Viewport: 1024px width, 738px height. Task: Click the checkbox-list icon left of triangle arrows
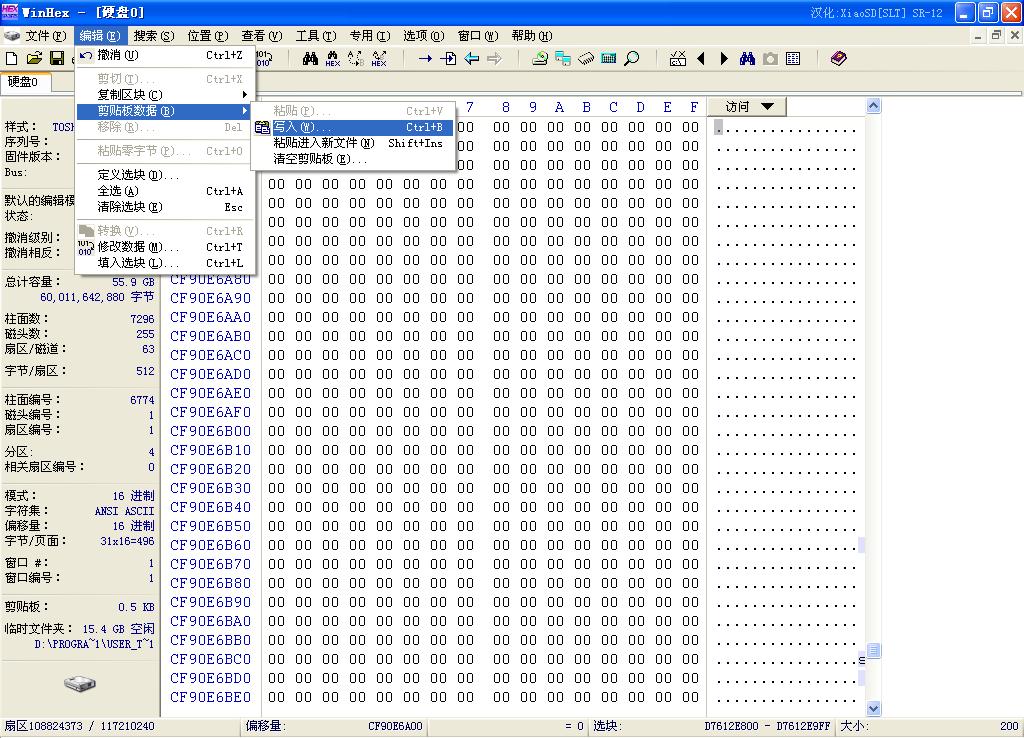point(678,59)
